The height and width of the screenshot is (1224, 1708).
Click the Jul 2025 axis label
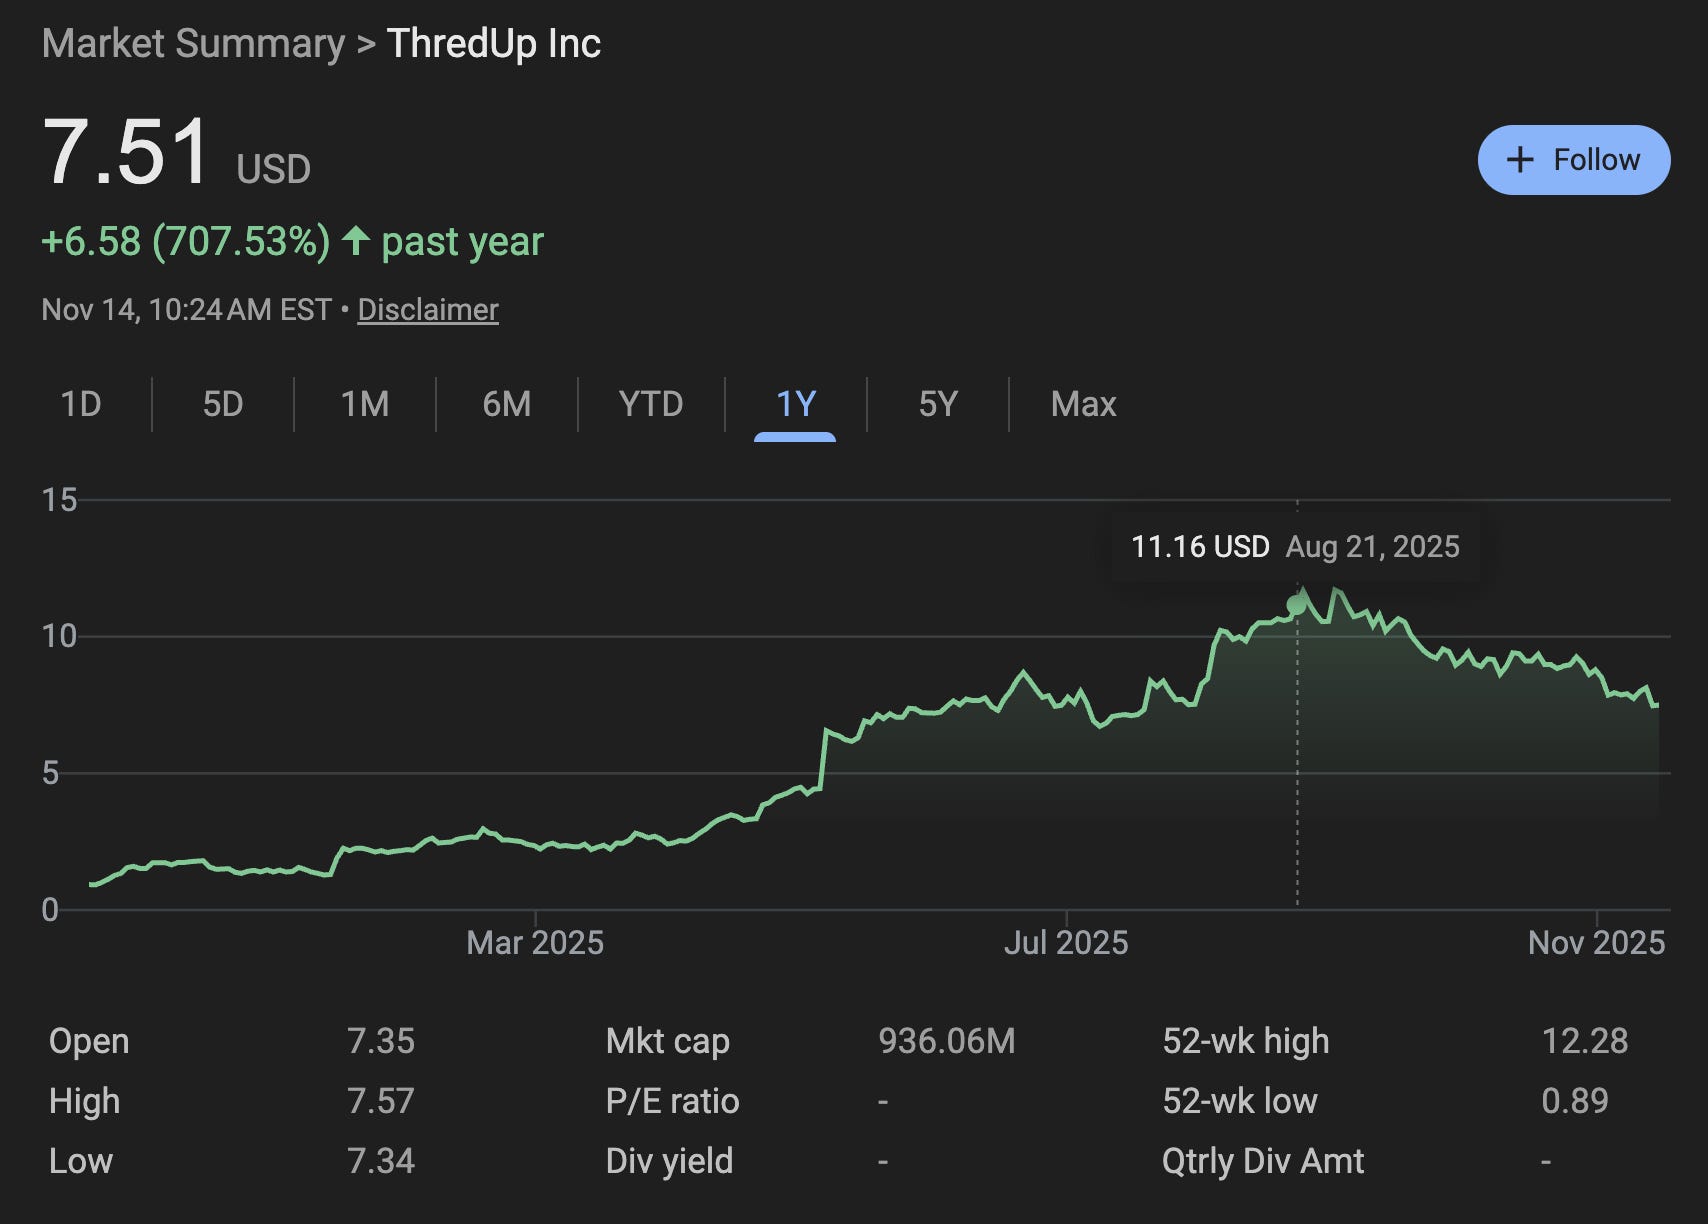pyautogui.click(x=1066, y=943)
